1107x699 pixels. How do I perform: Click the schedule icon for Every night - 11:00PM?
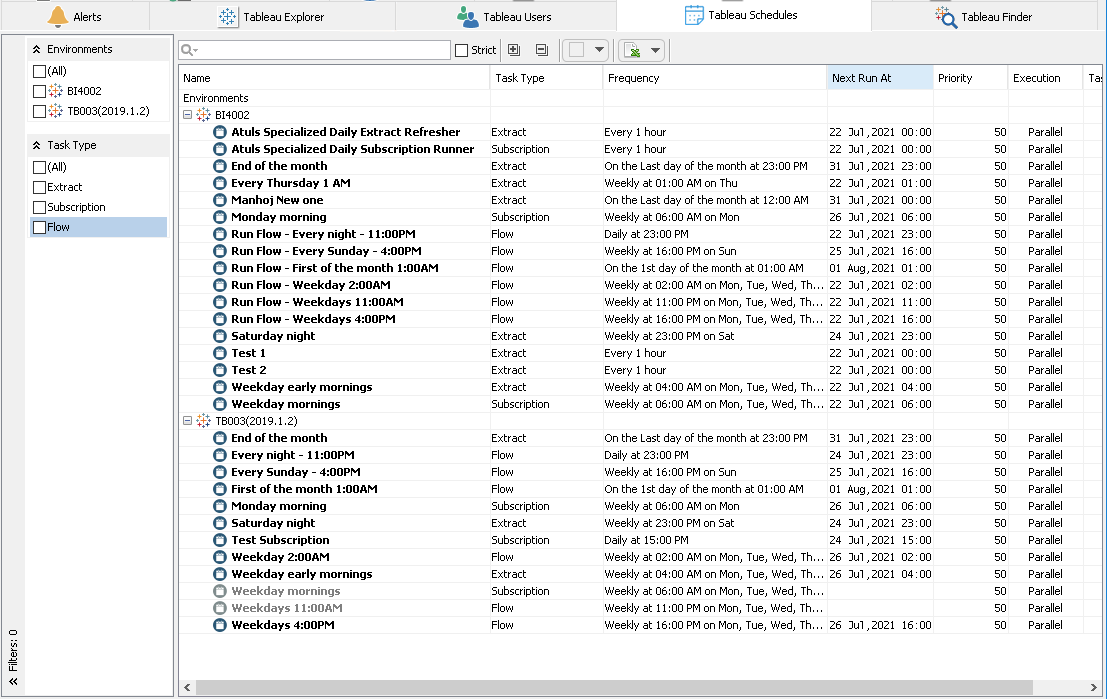point(220,455)
